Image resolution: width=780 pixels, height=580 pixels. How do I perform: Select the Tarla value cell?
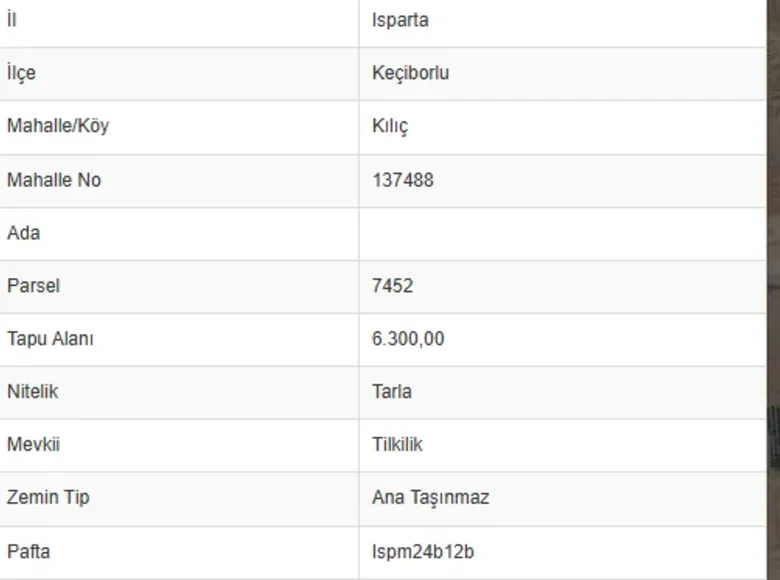[391, 392]
